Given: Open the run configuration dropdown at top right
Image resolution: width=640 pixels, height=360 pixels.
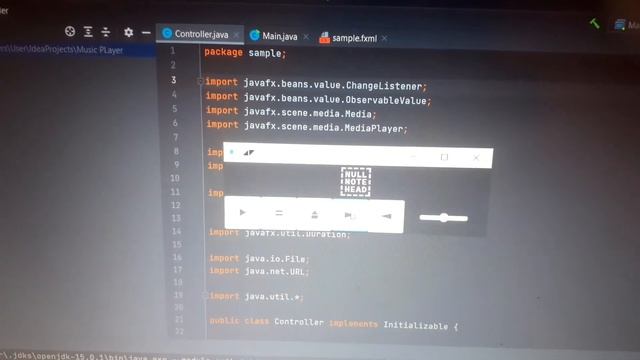Looking at the screenshot, I should click(627, 25).
